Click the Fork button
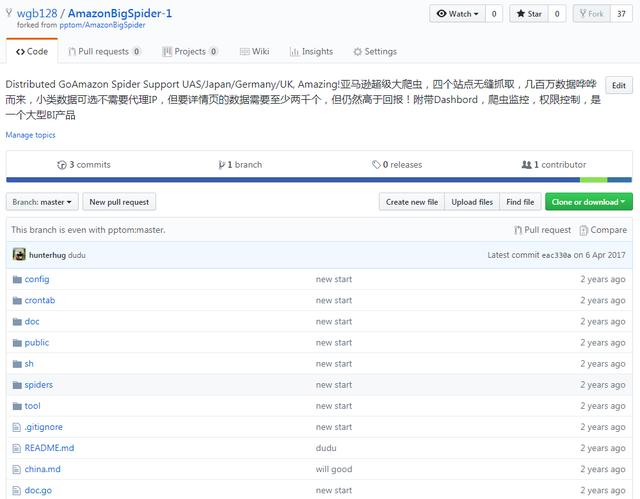 [591, 14]
